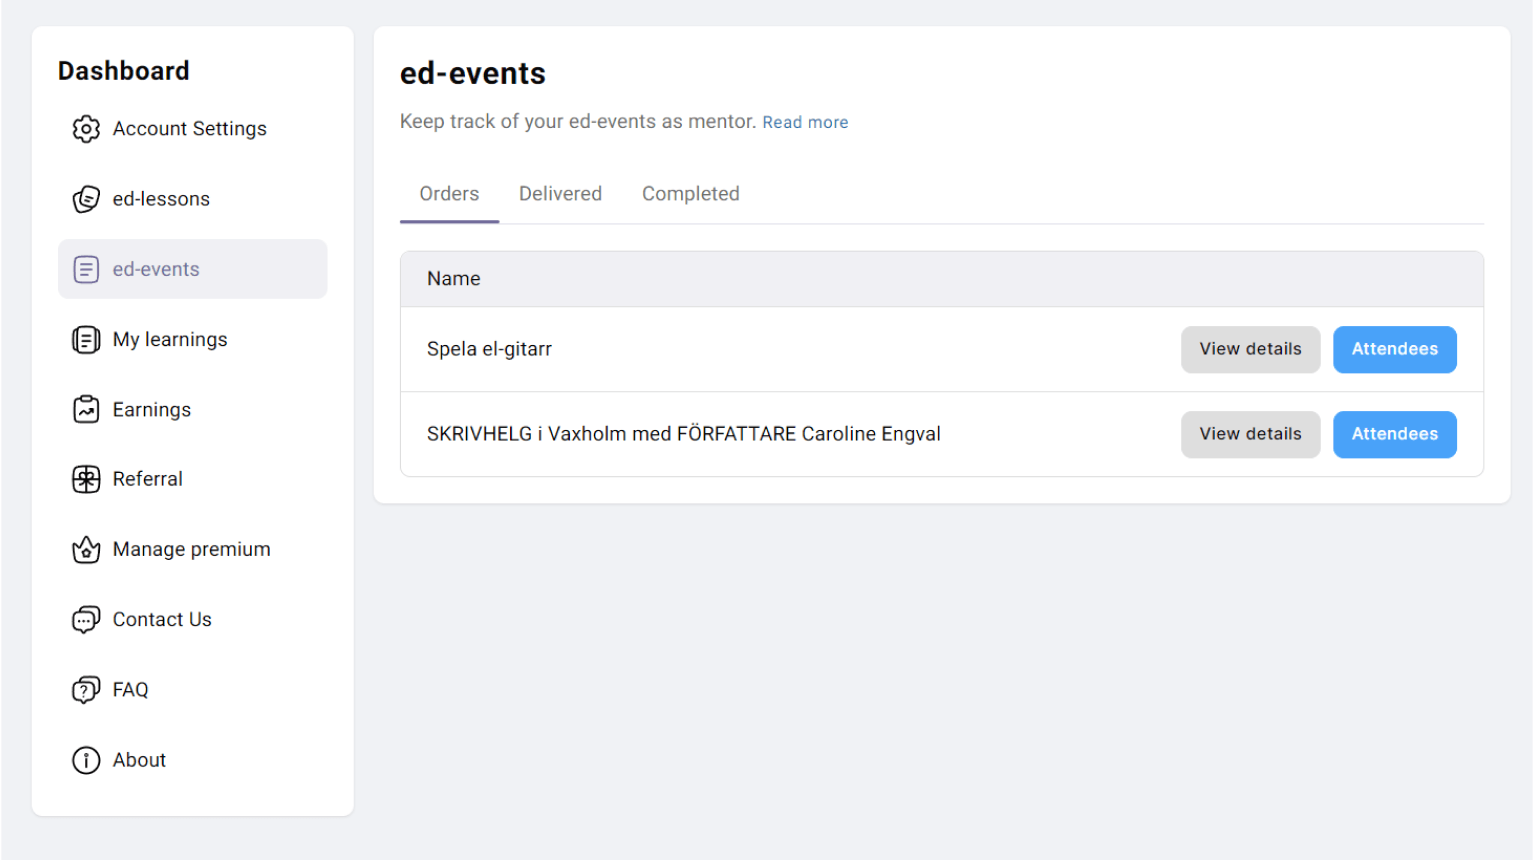View details for SKRIVHELG i Vaxholm event

[1250, 434]
